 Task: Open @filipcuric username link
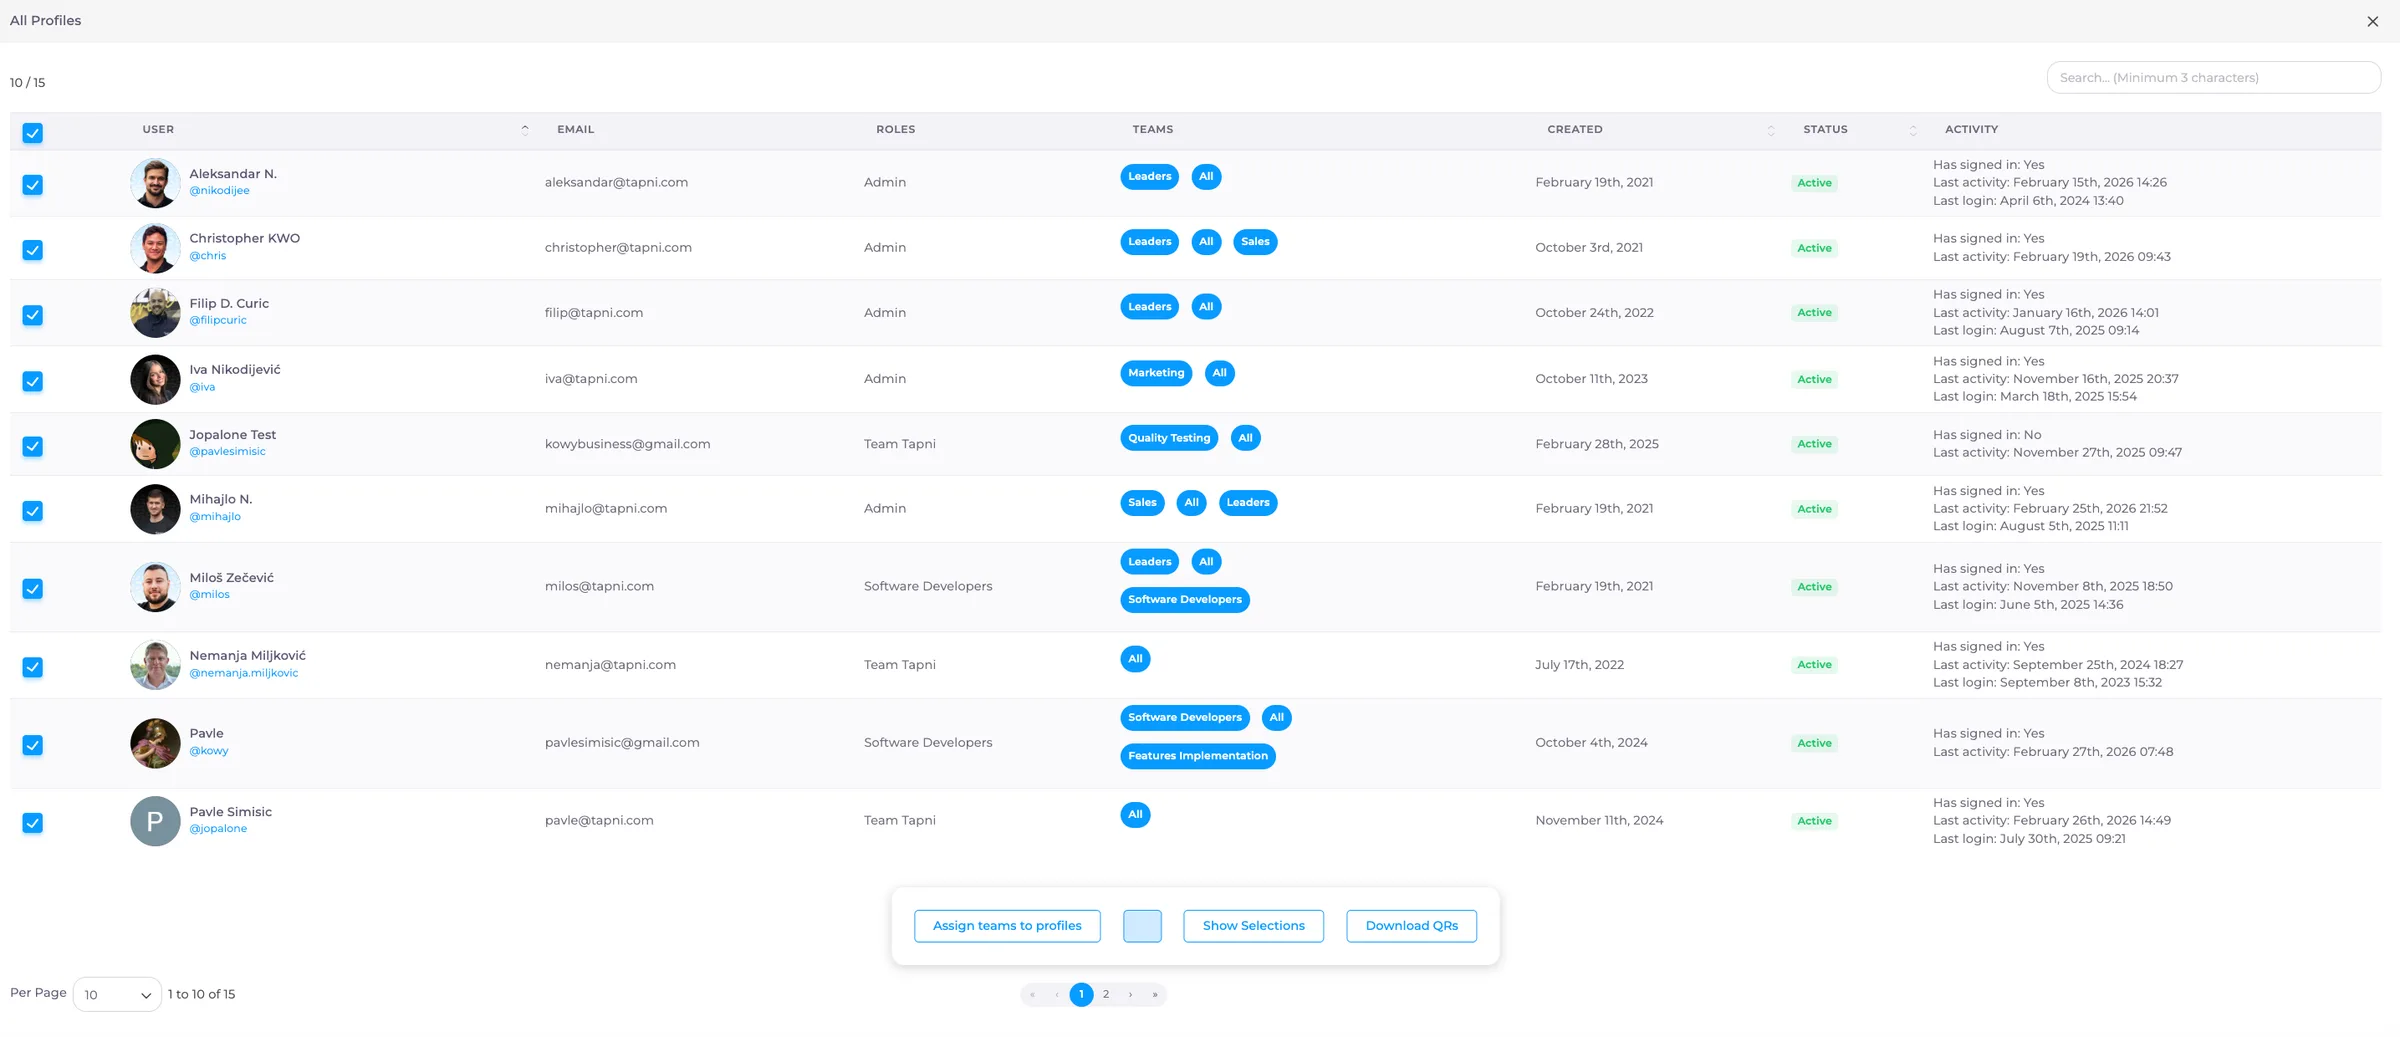coord(218,321)
